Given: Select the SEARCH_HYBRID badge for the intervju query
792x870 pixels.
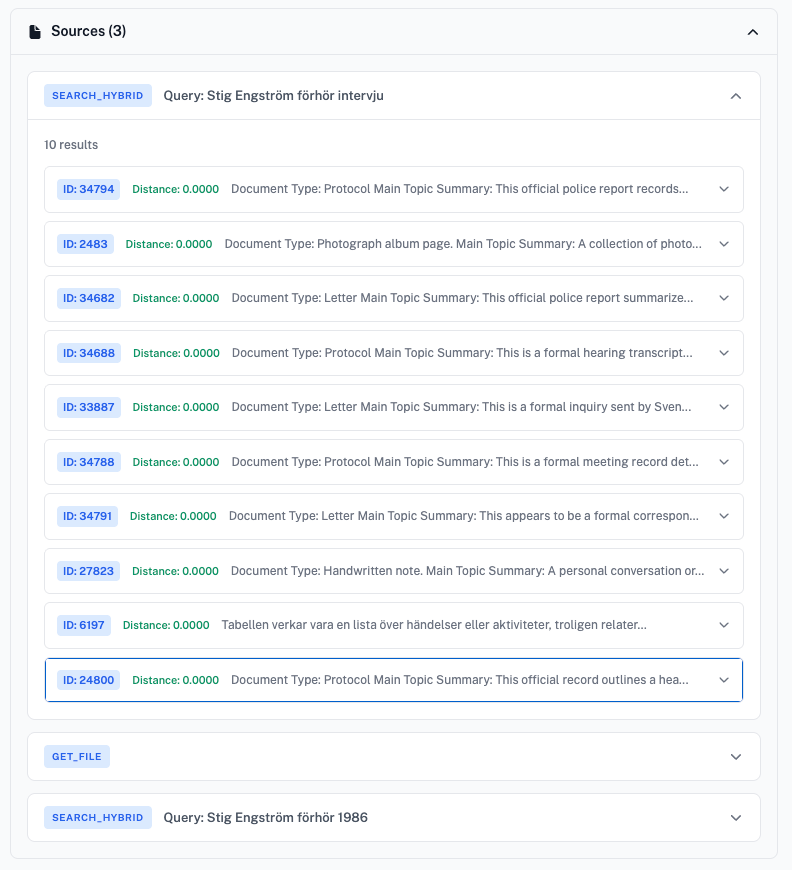Looking at the screenshot, I should pos(96,95).
